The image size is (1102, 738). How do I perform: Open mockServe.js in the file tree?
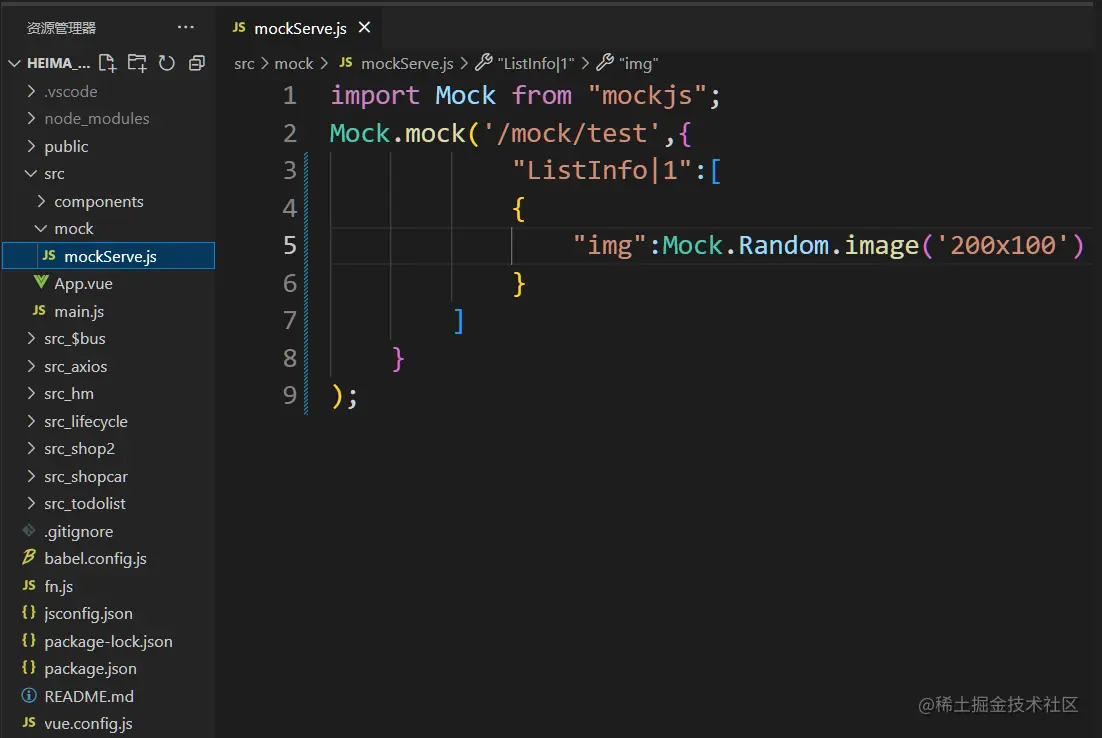tap(109, 256)
